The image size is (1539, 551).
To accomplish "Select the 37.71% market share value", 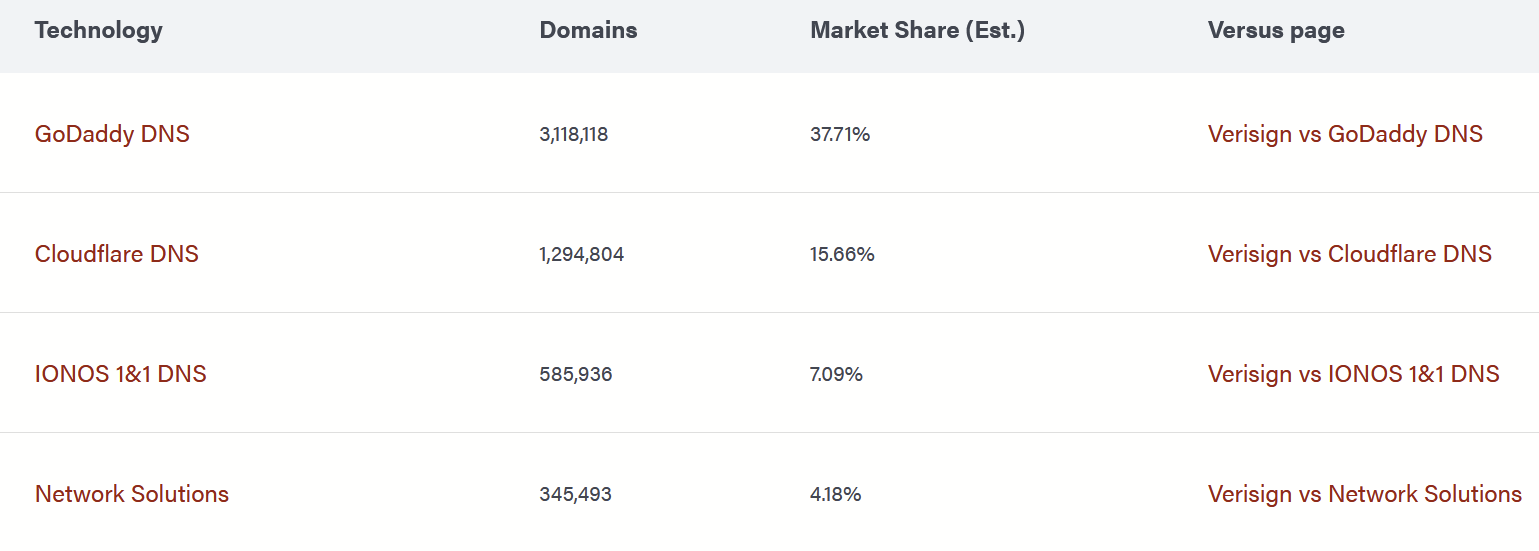I will tap(840, 134).
